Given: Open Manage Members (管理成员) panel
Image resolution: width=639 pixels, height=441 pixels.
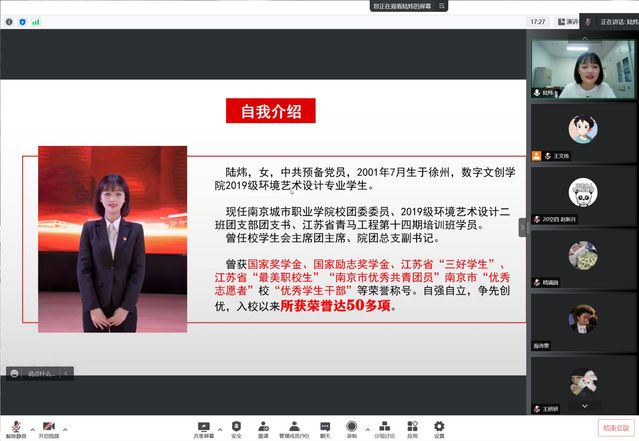Looking at the screenshot, I should tap(294, 427).
